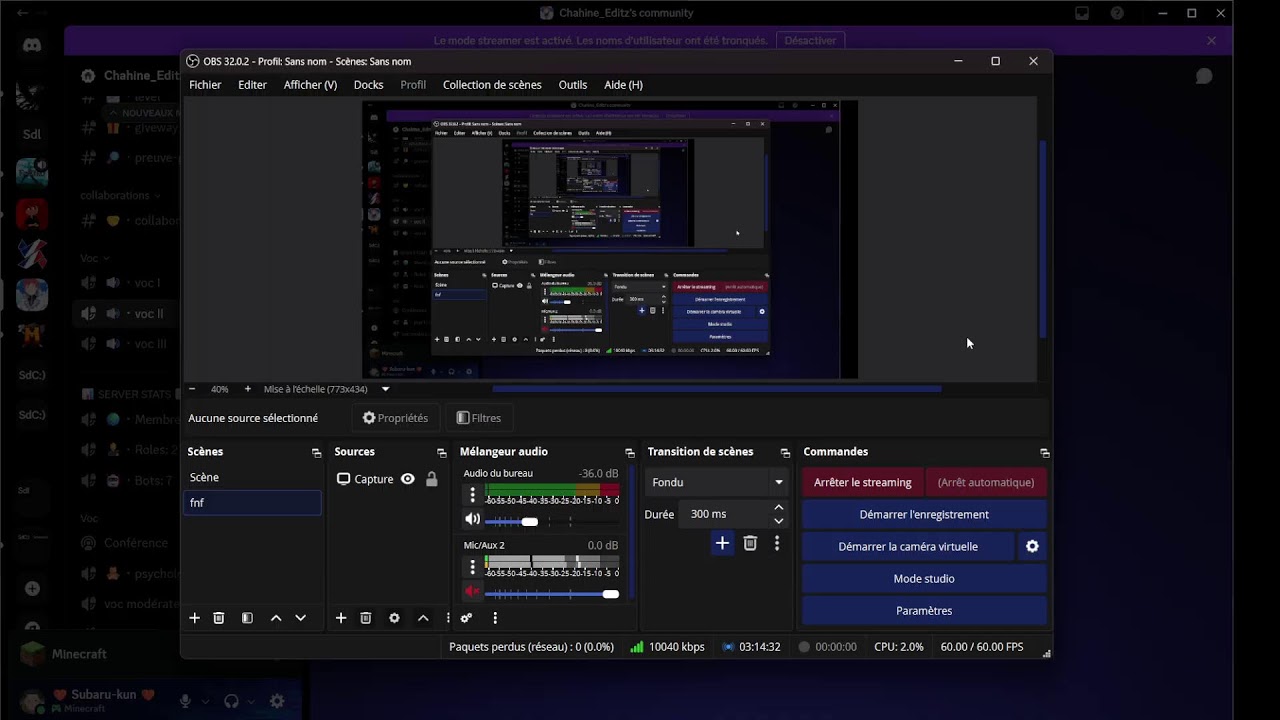Open the Editer menu
Screen dimensions: 1280x720
pyautogui.click(x=252, y=85)
